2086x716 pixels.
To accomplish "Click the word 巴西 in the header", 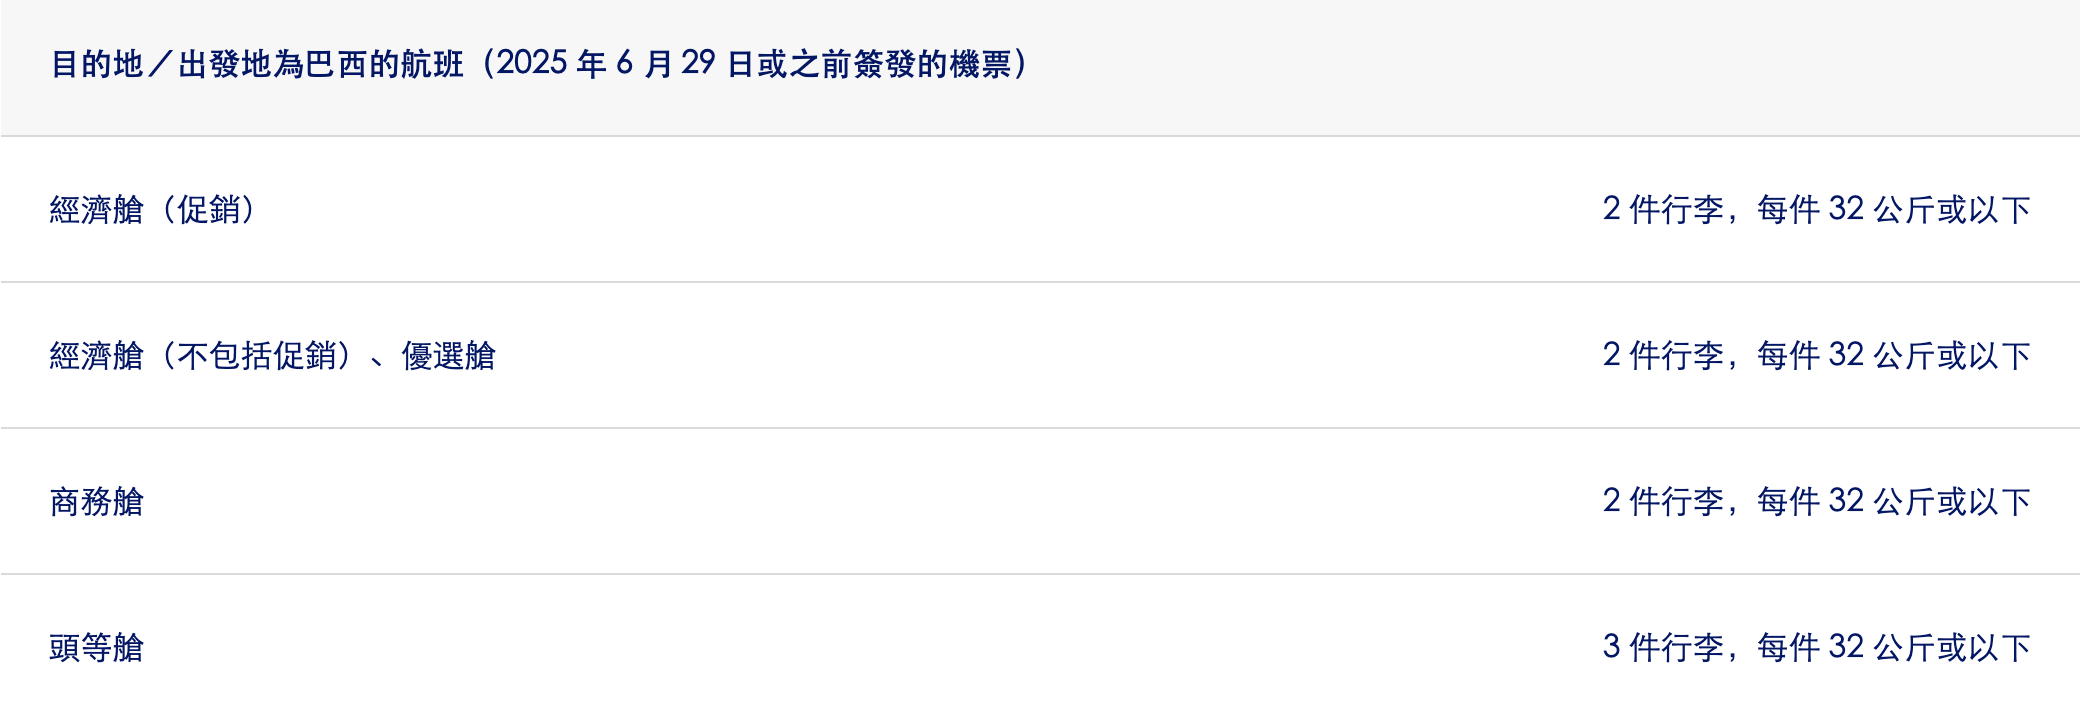I will (336, 64).
